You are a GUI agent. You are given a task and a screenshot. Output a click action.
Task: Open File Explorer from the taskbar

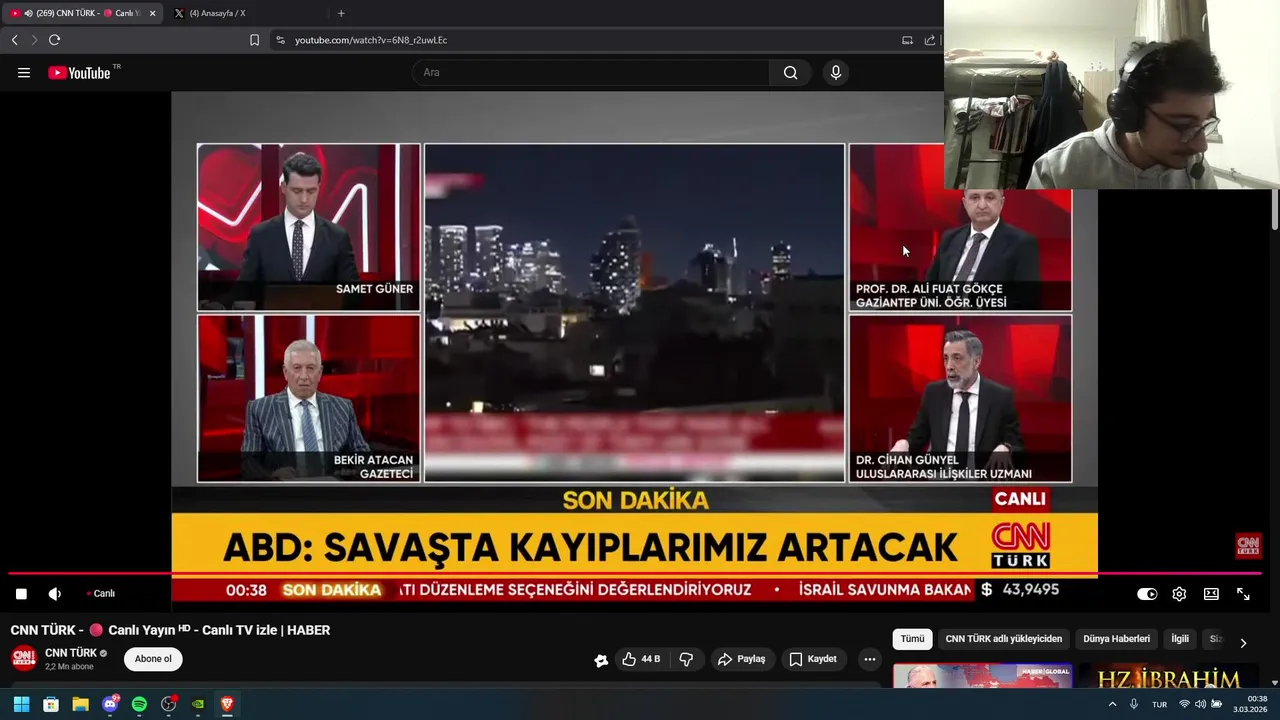coord(80,704)
